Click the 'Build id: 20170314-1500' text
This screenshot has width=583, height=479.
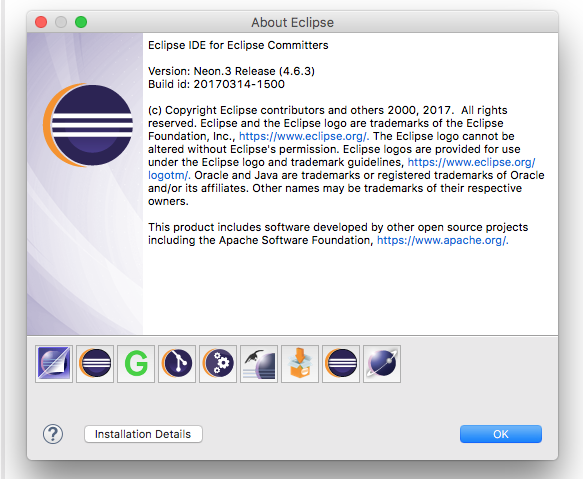point(216,84)
